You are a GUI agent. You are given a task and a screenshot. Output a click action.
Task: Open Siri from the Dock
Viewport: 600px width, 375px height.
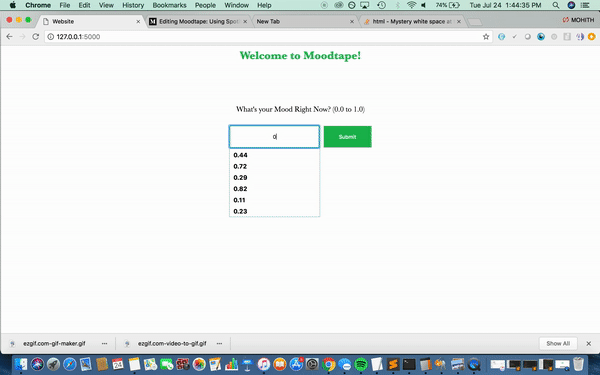pos(38,364)
